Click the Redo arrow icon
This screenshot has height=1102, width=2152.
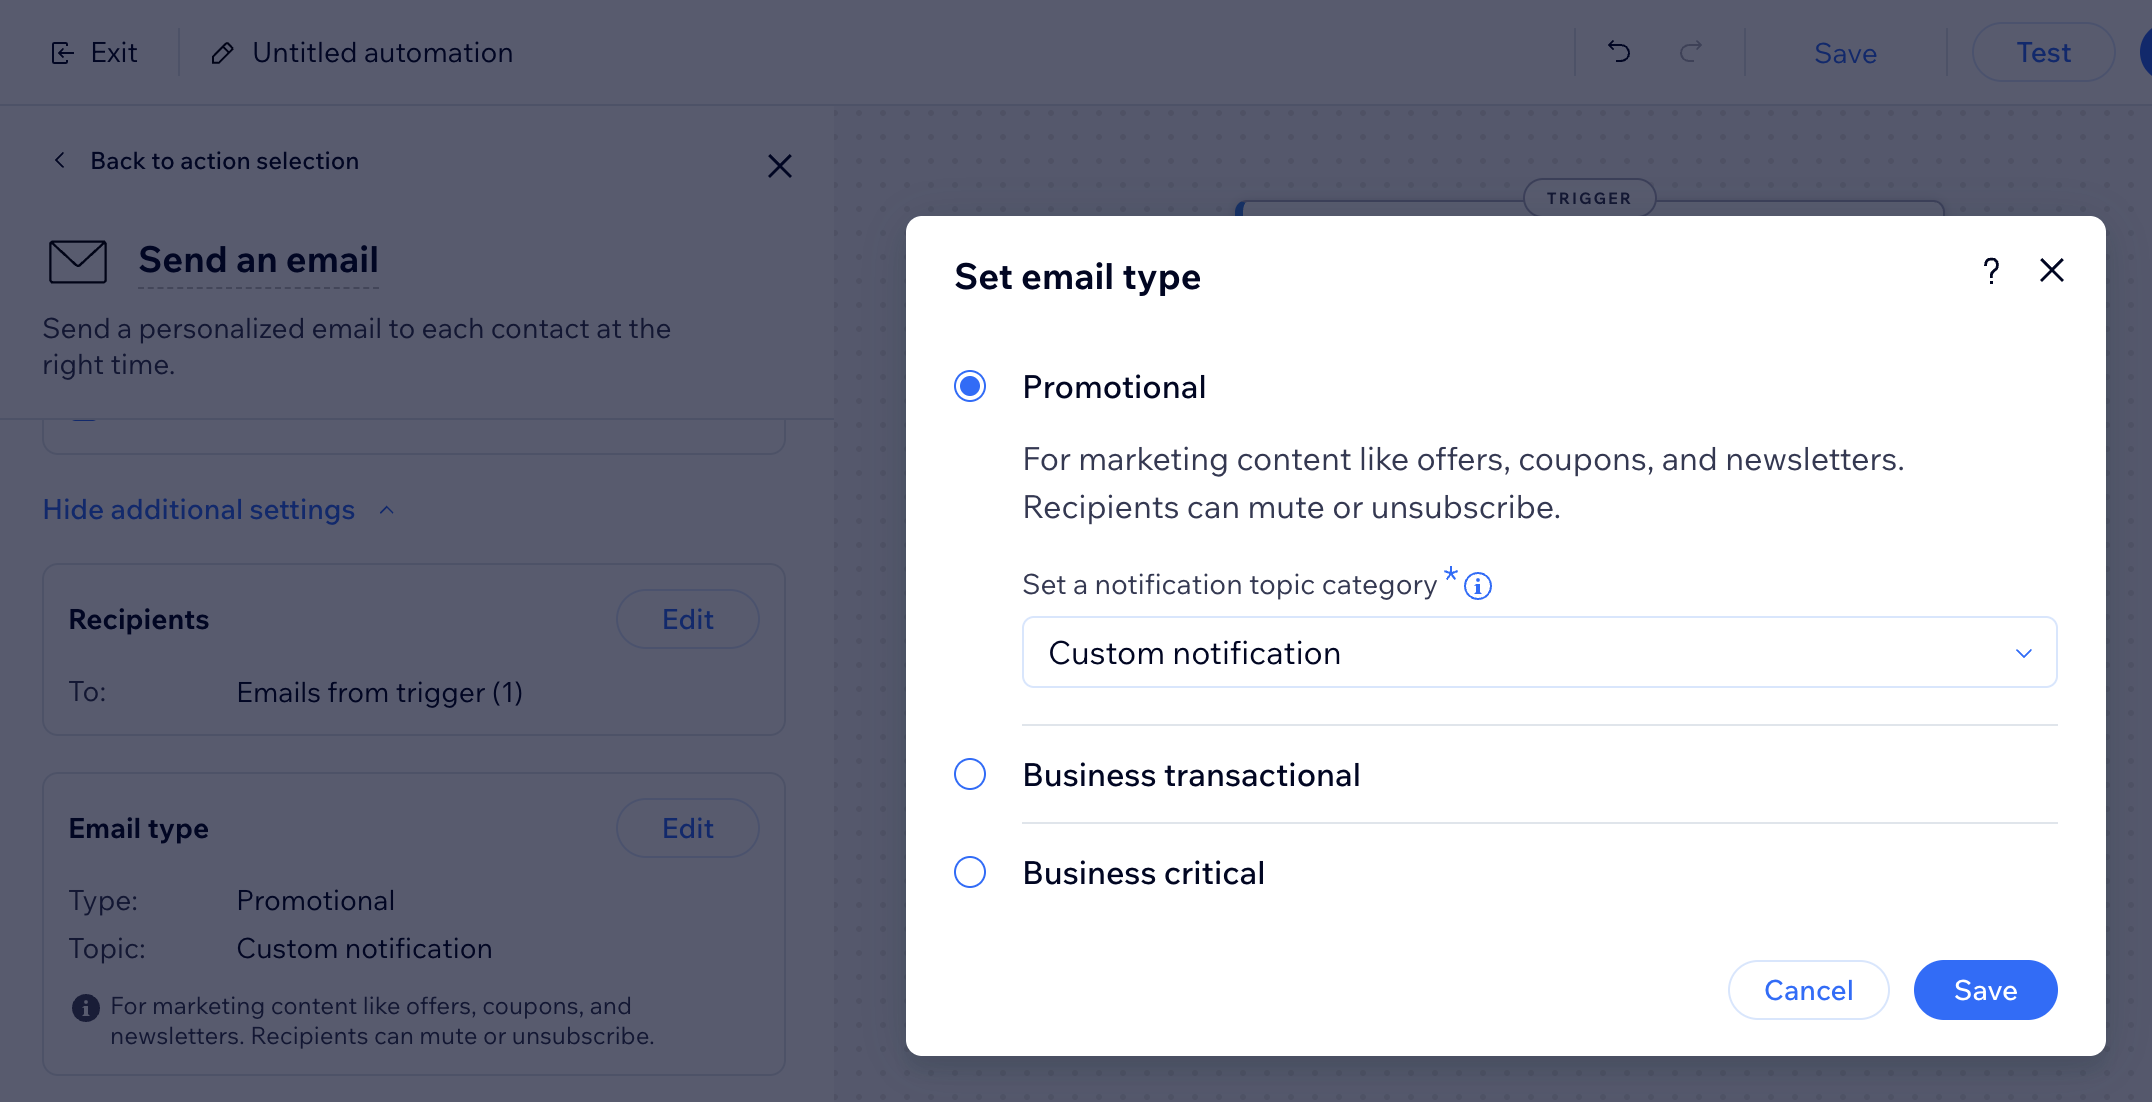point(1691,52)
